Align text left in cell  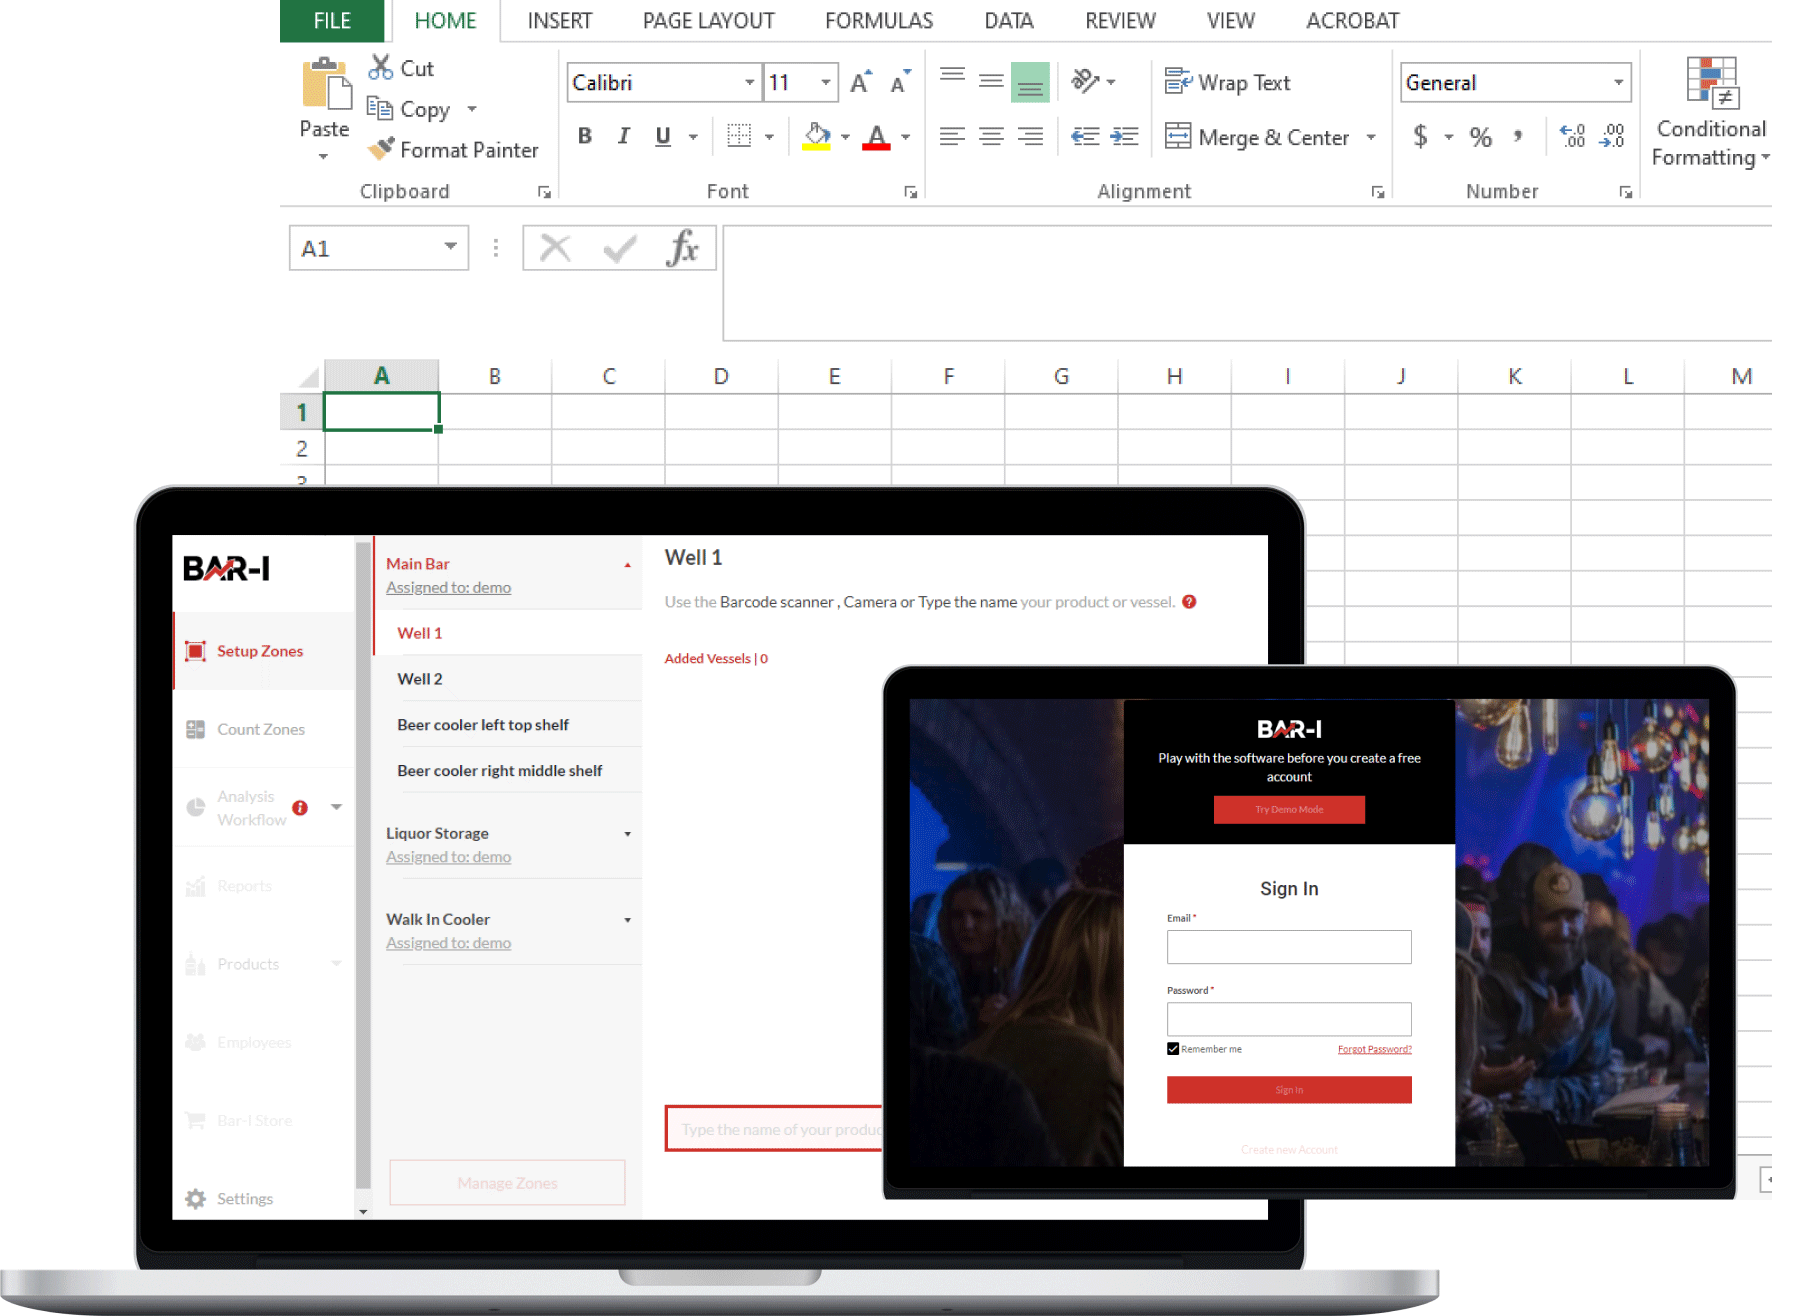(952, 136)
